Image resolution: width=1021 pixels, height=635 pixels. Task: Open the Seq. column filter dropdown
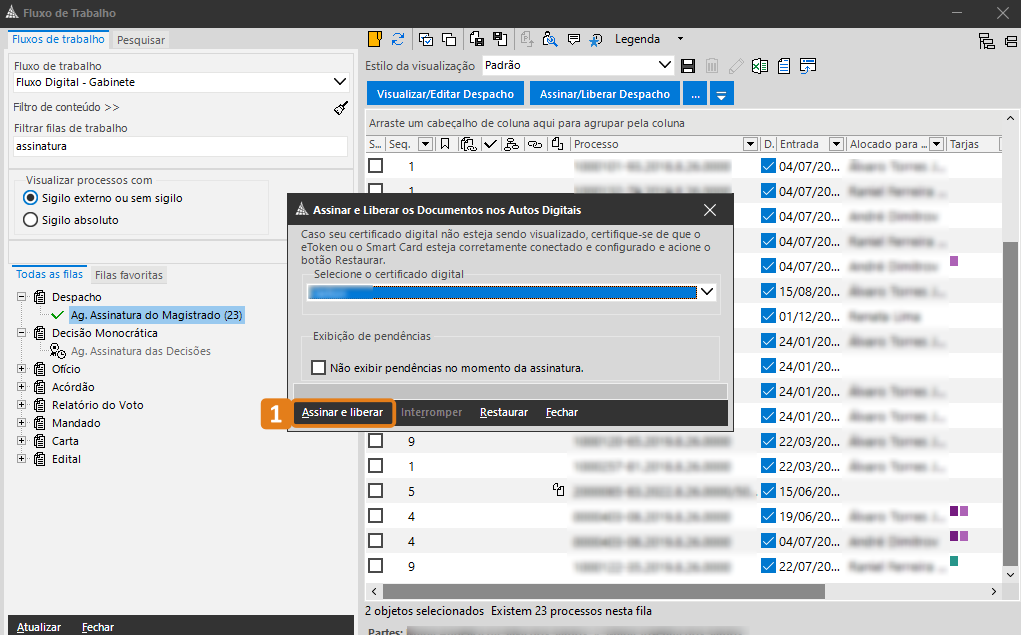425,144
